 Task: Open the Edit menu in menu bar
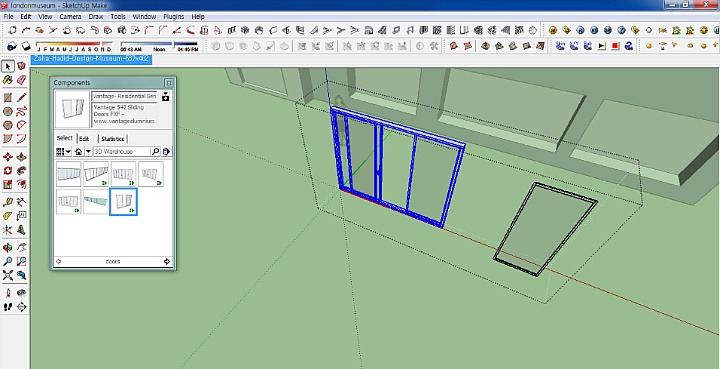point(26,17)
